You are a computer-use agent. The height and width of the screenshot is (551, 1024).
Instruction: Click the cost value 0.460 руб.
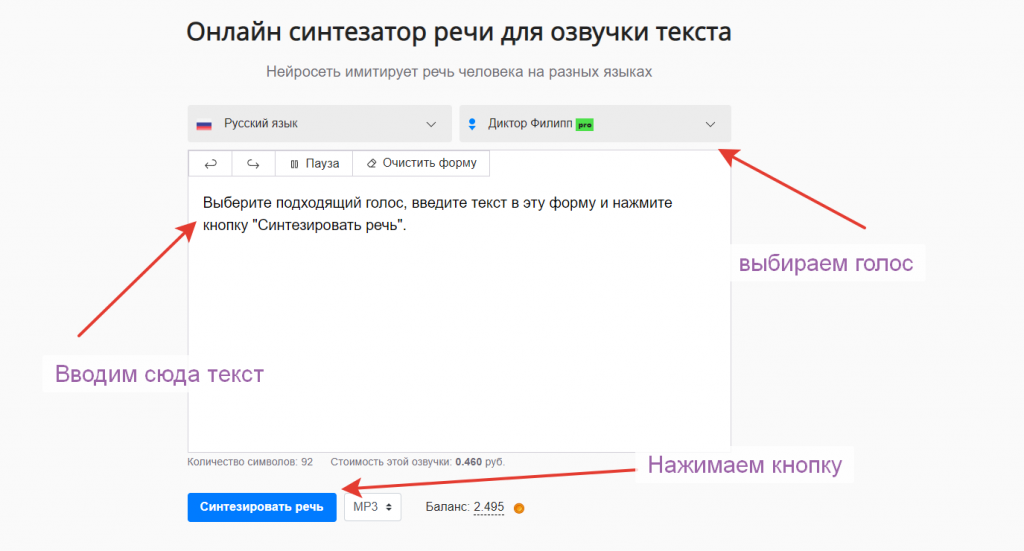click(480, 462)
